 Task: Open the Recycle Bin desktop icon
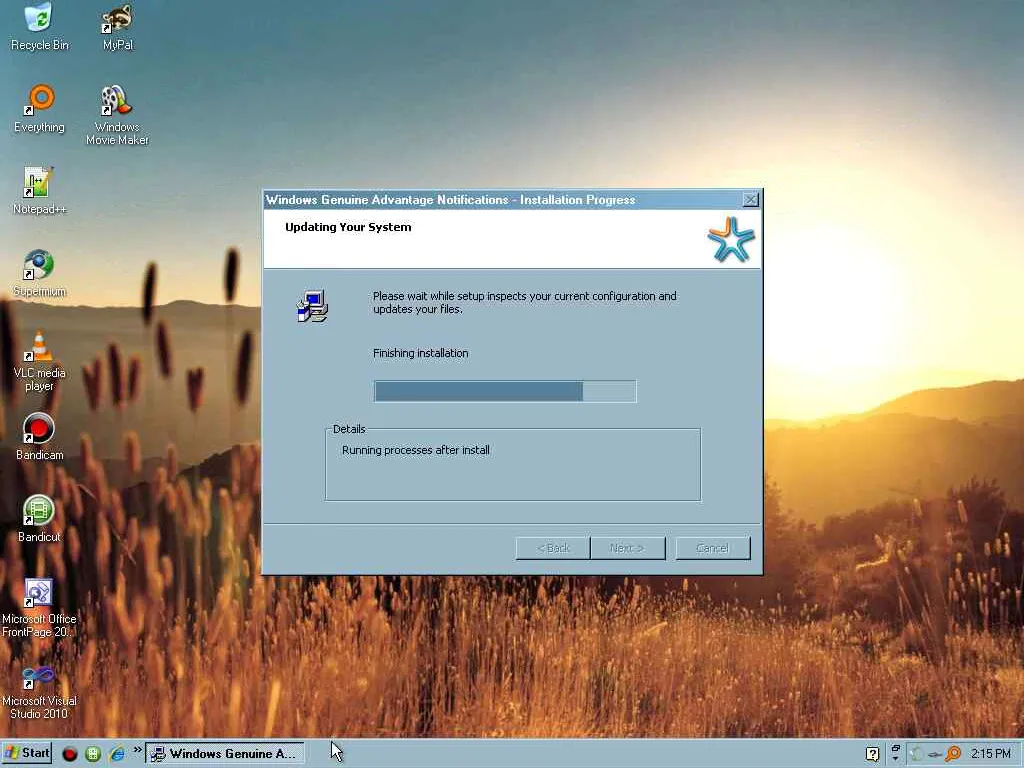point(39,26)
